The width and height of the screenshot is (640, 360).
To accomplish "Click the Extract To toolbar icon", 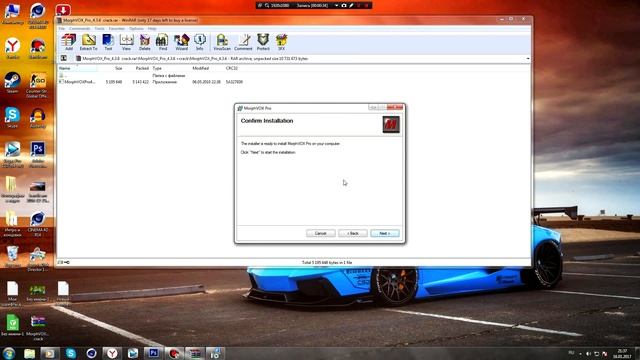I will tap(89, 42).
